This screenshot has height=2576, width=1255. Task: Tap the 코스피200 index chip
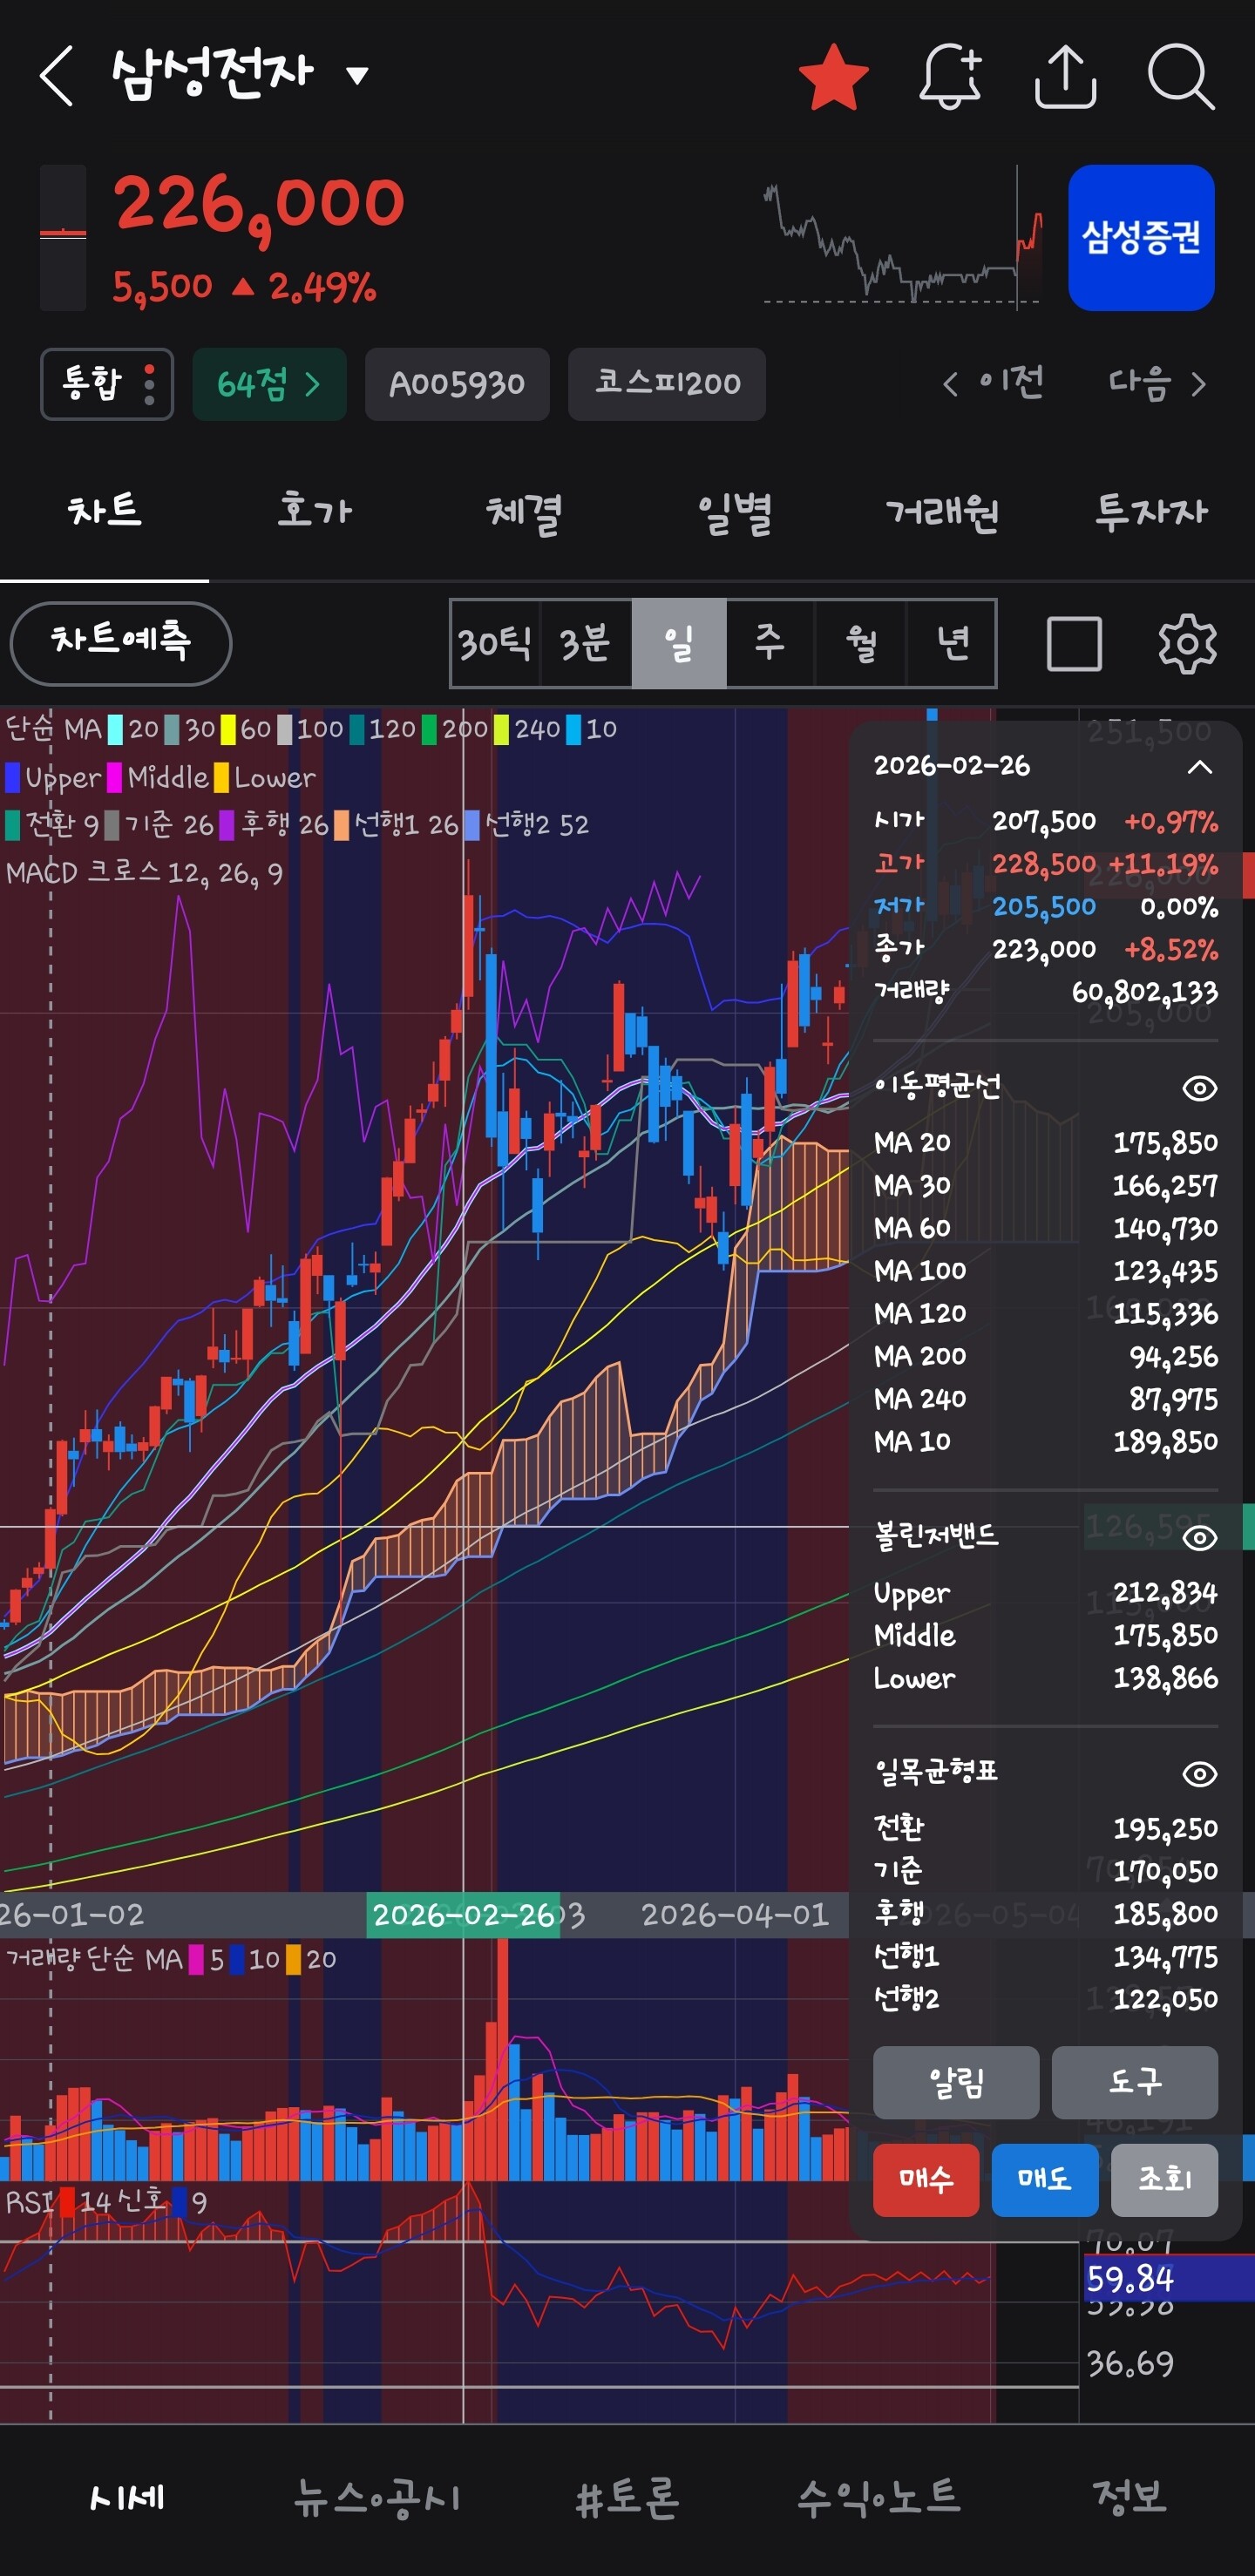point(667,384)
